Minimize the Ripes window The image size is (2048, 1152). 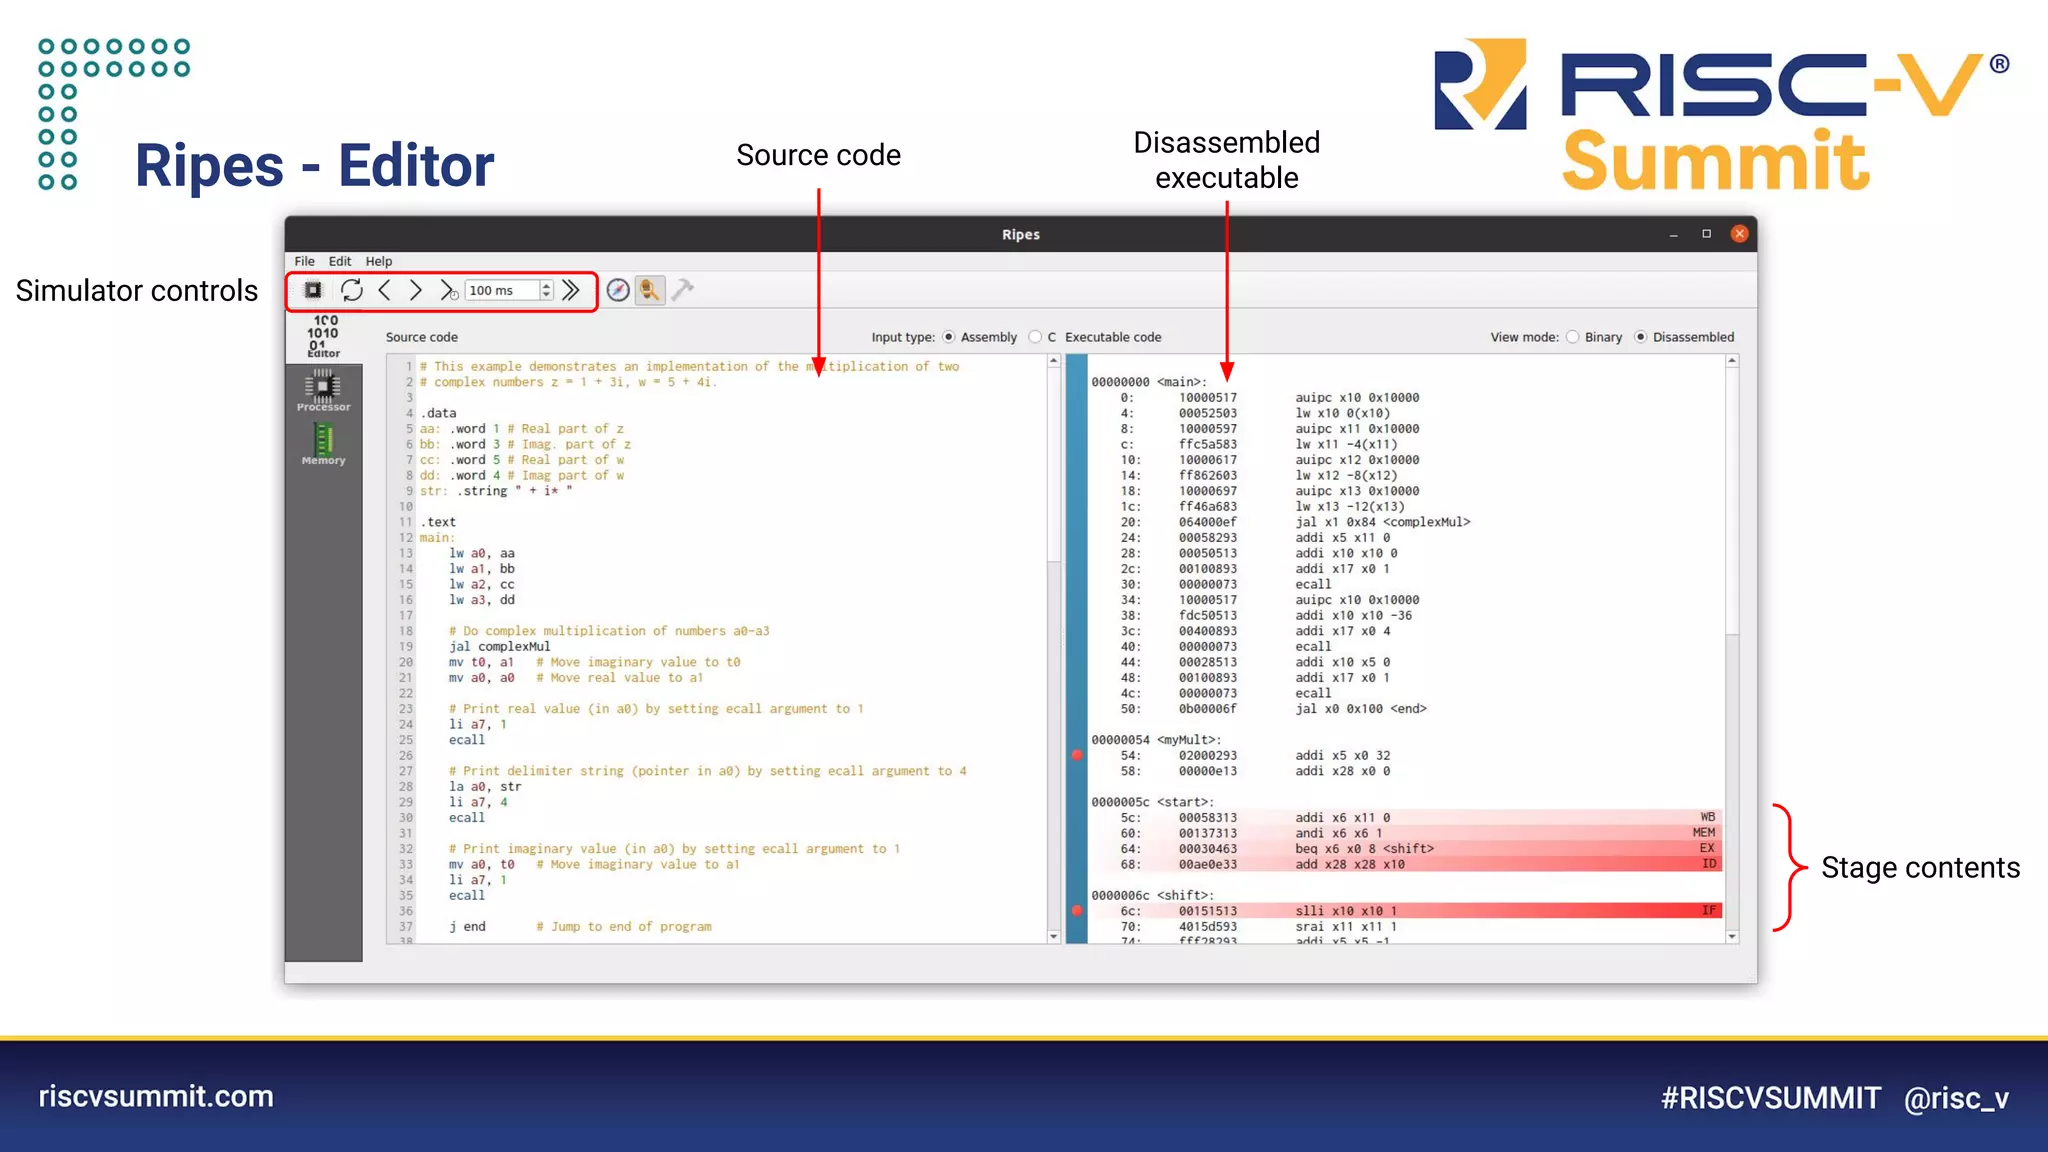(1673, 234)
